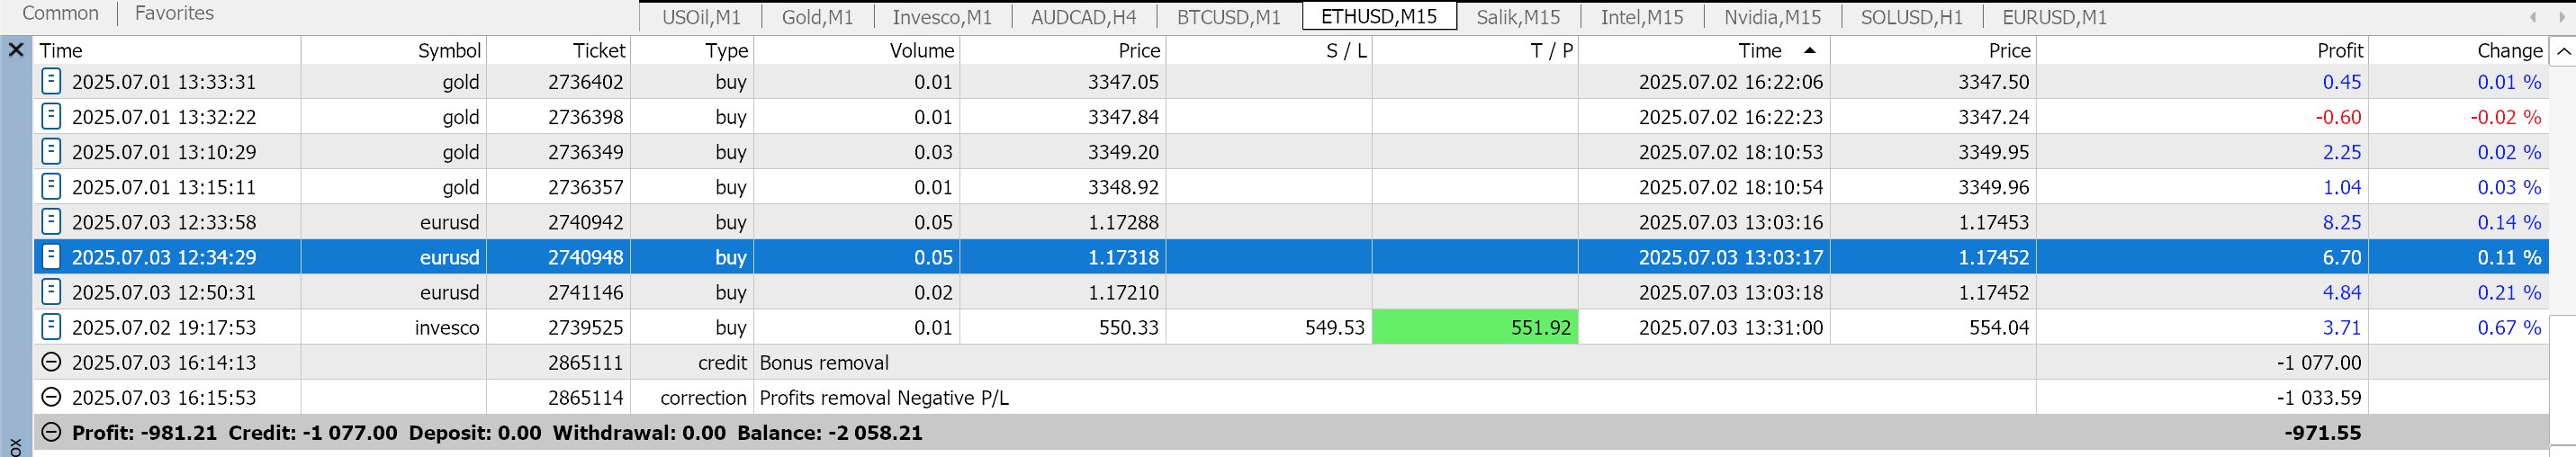Click the trade icon for ticket 2736349
This screenshot has height=457, width=2576.
point(51,151)
